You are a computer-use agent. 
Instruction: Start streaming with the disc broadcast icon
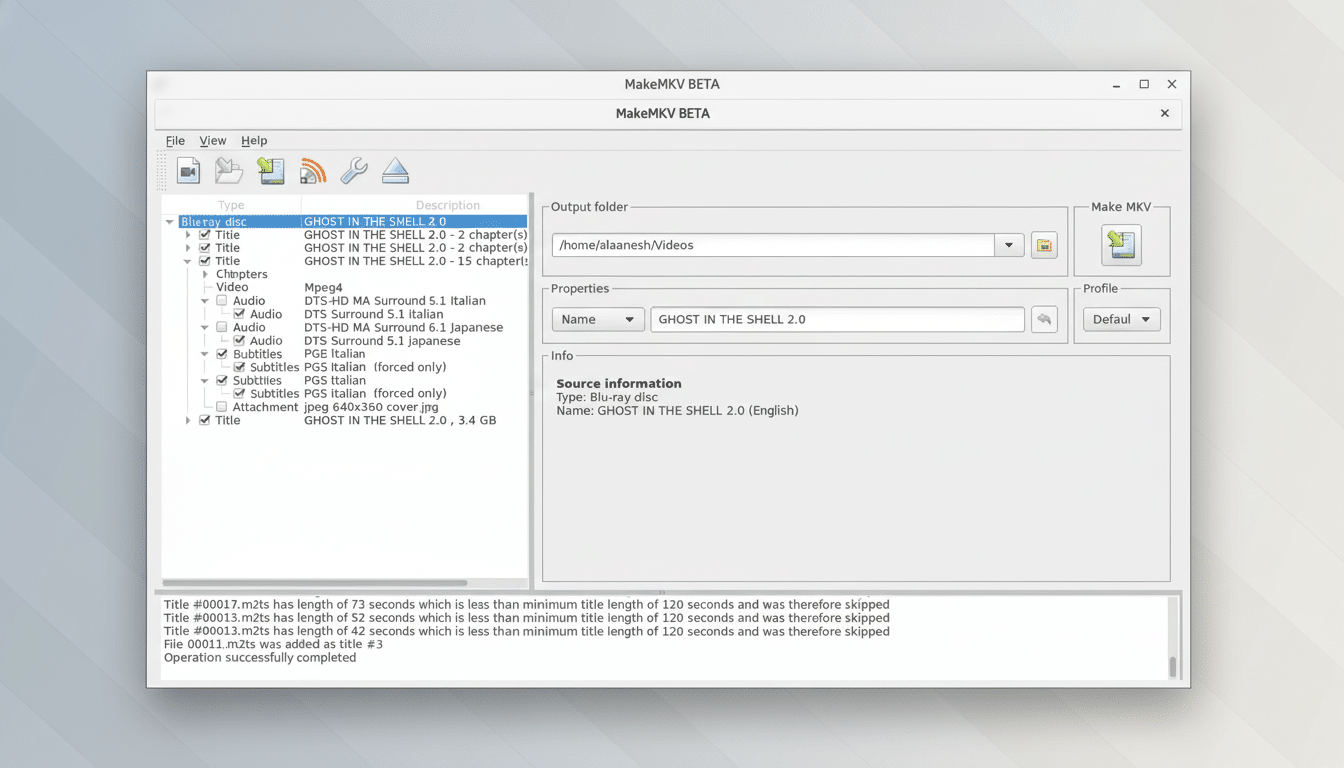click(312, 170)
